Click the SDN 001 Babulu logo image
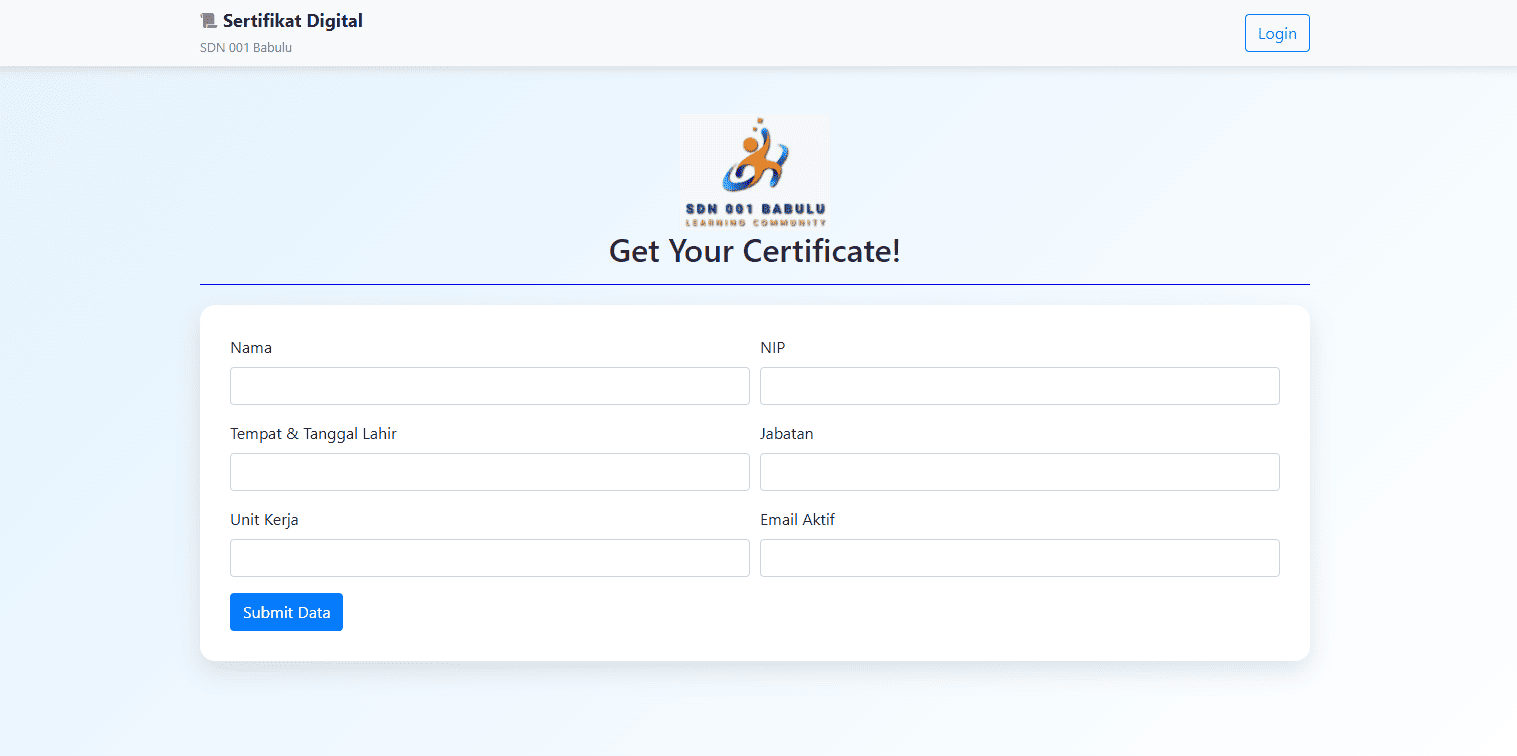 tap(754, 171)
